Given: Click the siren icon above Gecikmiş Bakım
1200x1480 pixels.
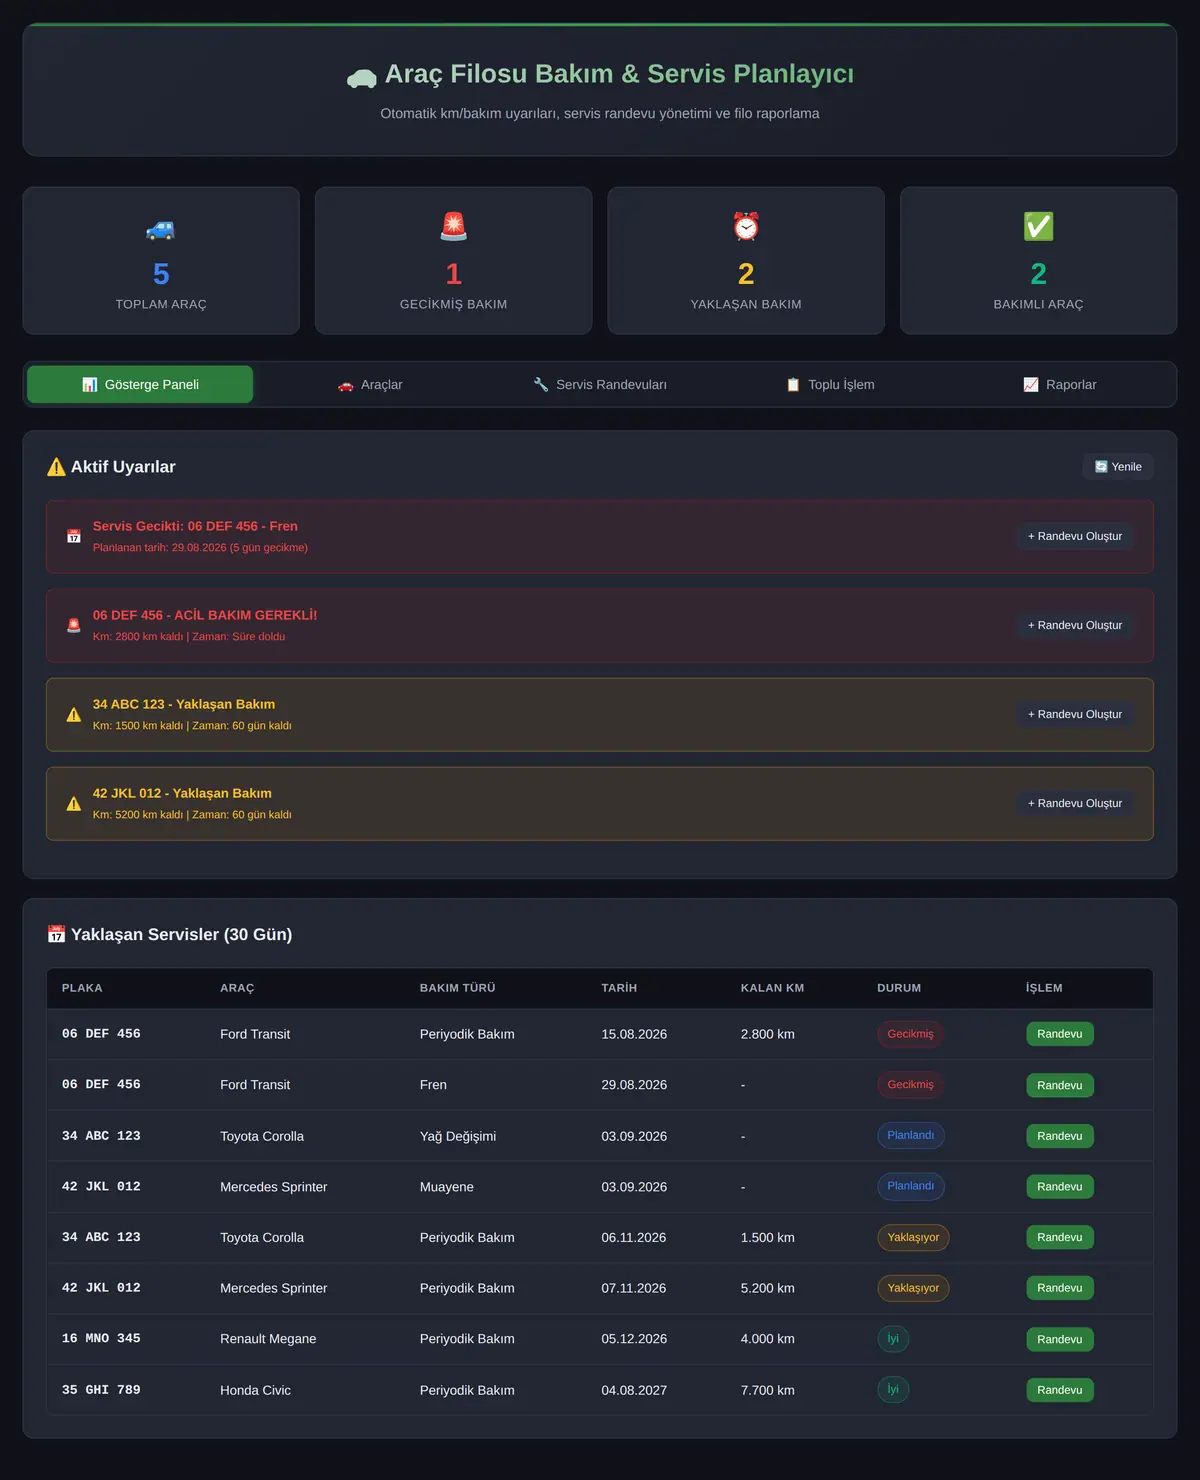Looking at the screenshot, I should [454, 227].
